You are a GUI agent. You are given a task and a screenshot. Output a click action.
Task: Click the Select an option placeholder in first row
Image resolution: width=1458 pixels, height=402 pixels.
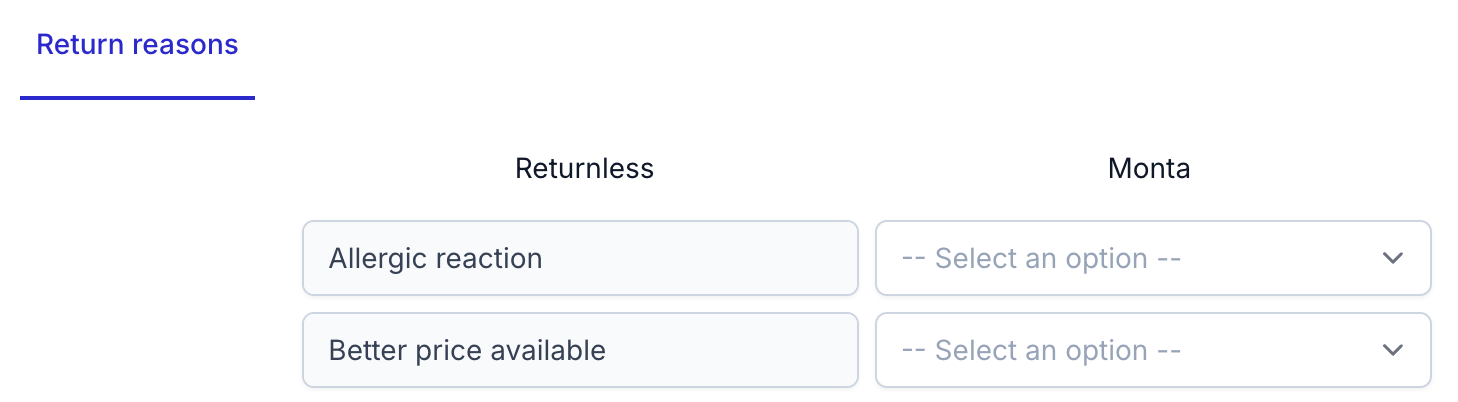pyautogui.click(x=1041, y=259)
